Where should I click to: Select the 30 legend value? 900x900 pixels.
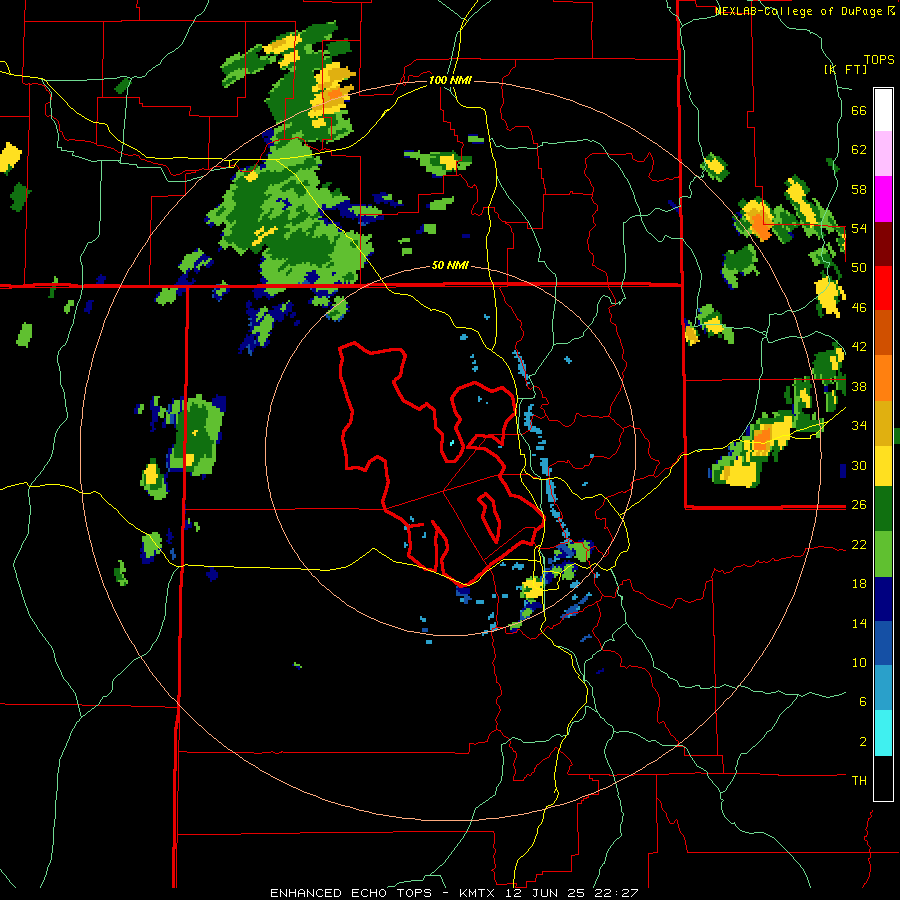[x=859, y=465]
